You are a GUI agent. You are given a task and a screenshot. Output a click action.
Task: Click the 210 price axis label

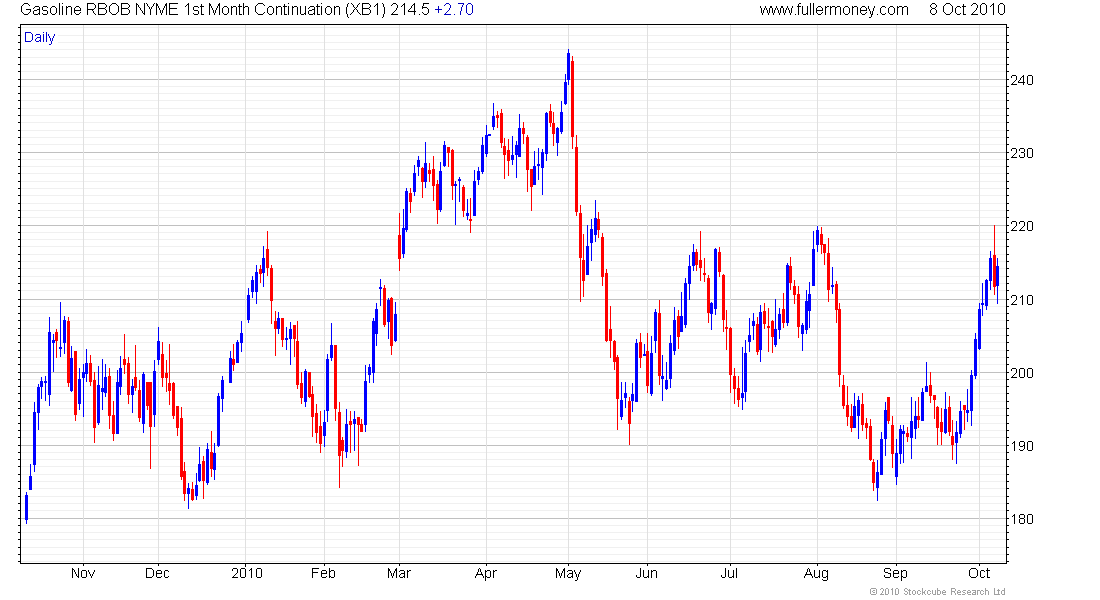[x=1021, y=300]
